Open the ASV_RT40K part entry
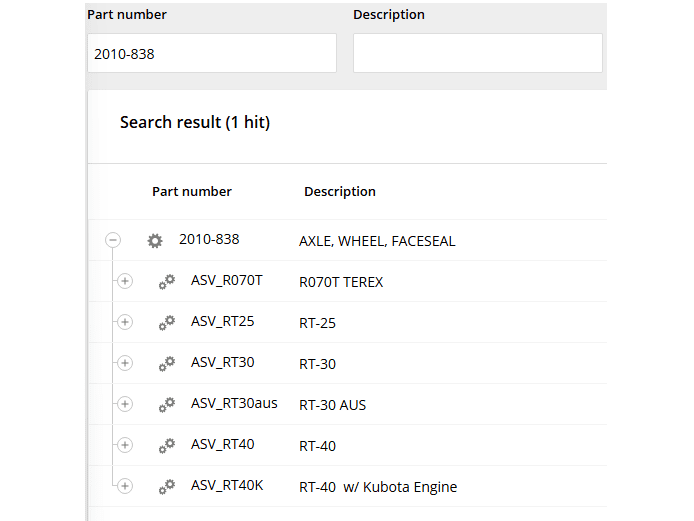The image size is (694, 521). pos(227,485)
